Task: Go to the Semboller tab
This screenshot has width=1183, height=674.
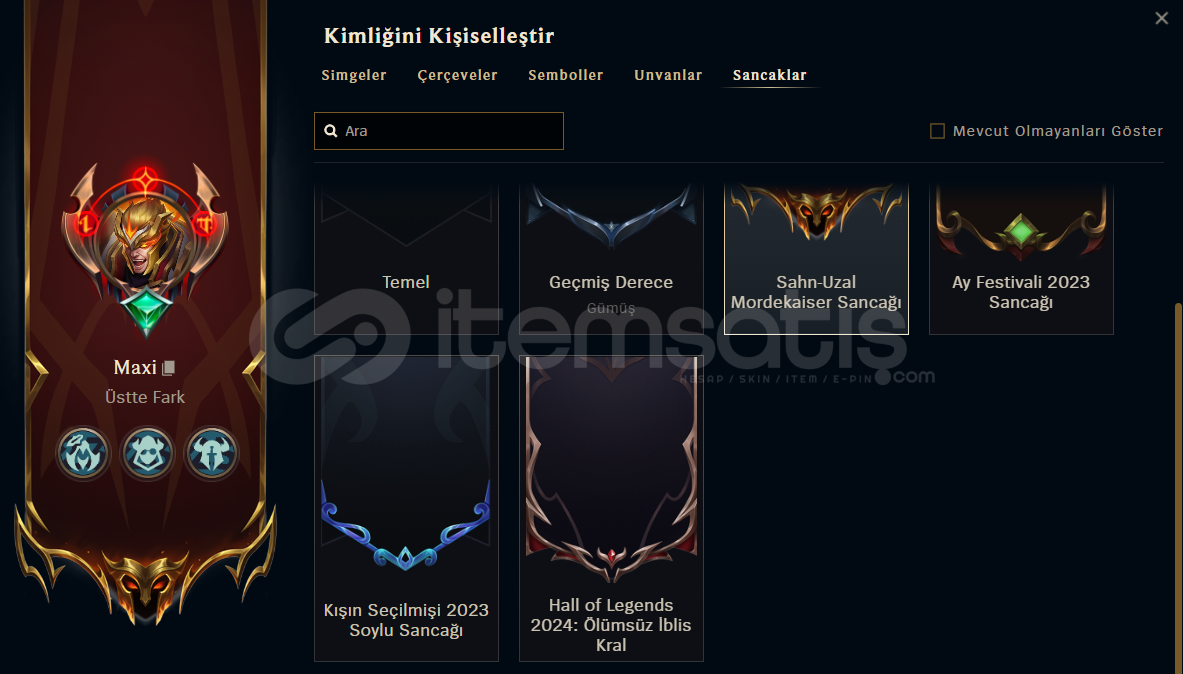Action: 566,75
